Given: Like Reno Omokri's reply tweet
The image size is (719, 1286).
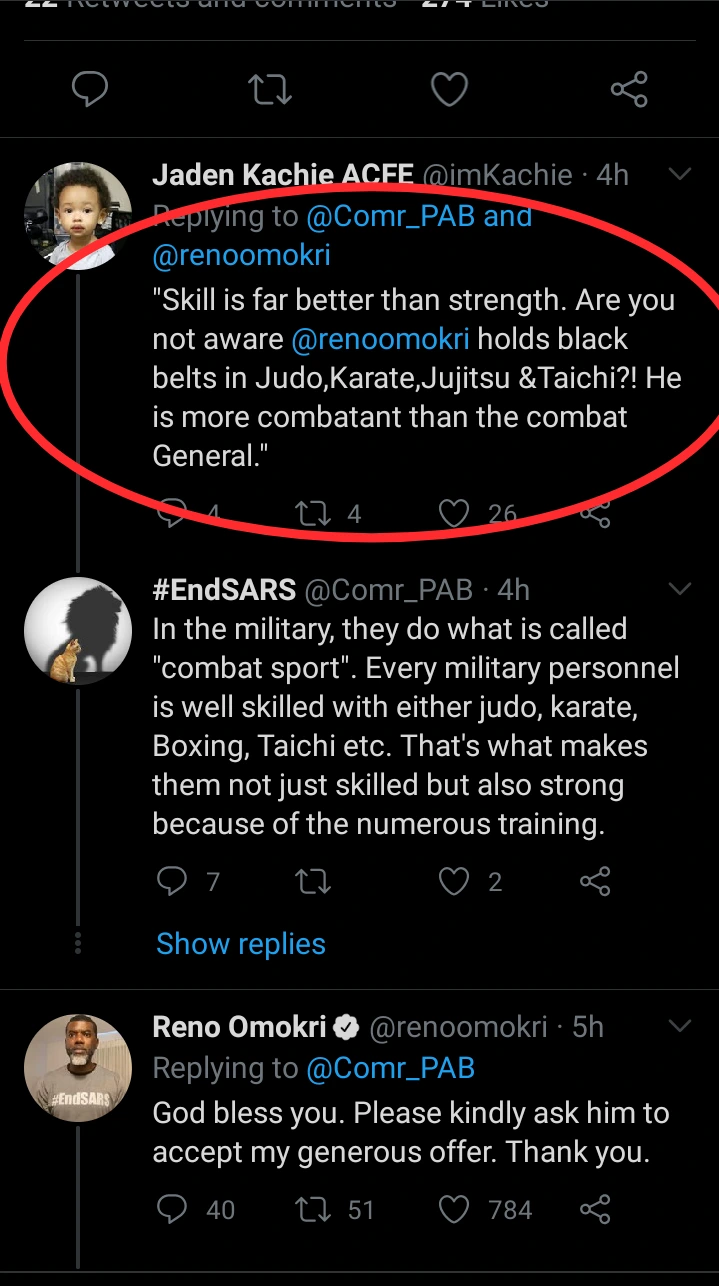Looking at the screenshot, I should (x=455, y=1210).
